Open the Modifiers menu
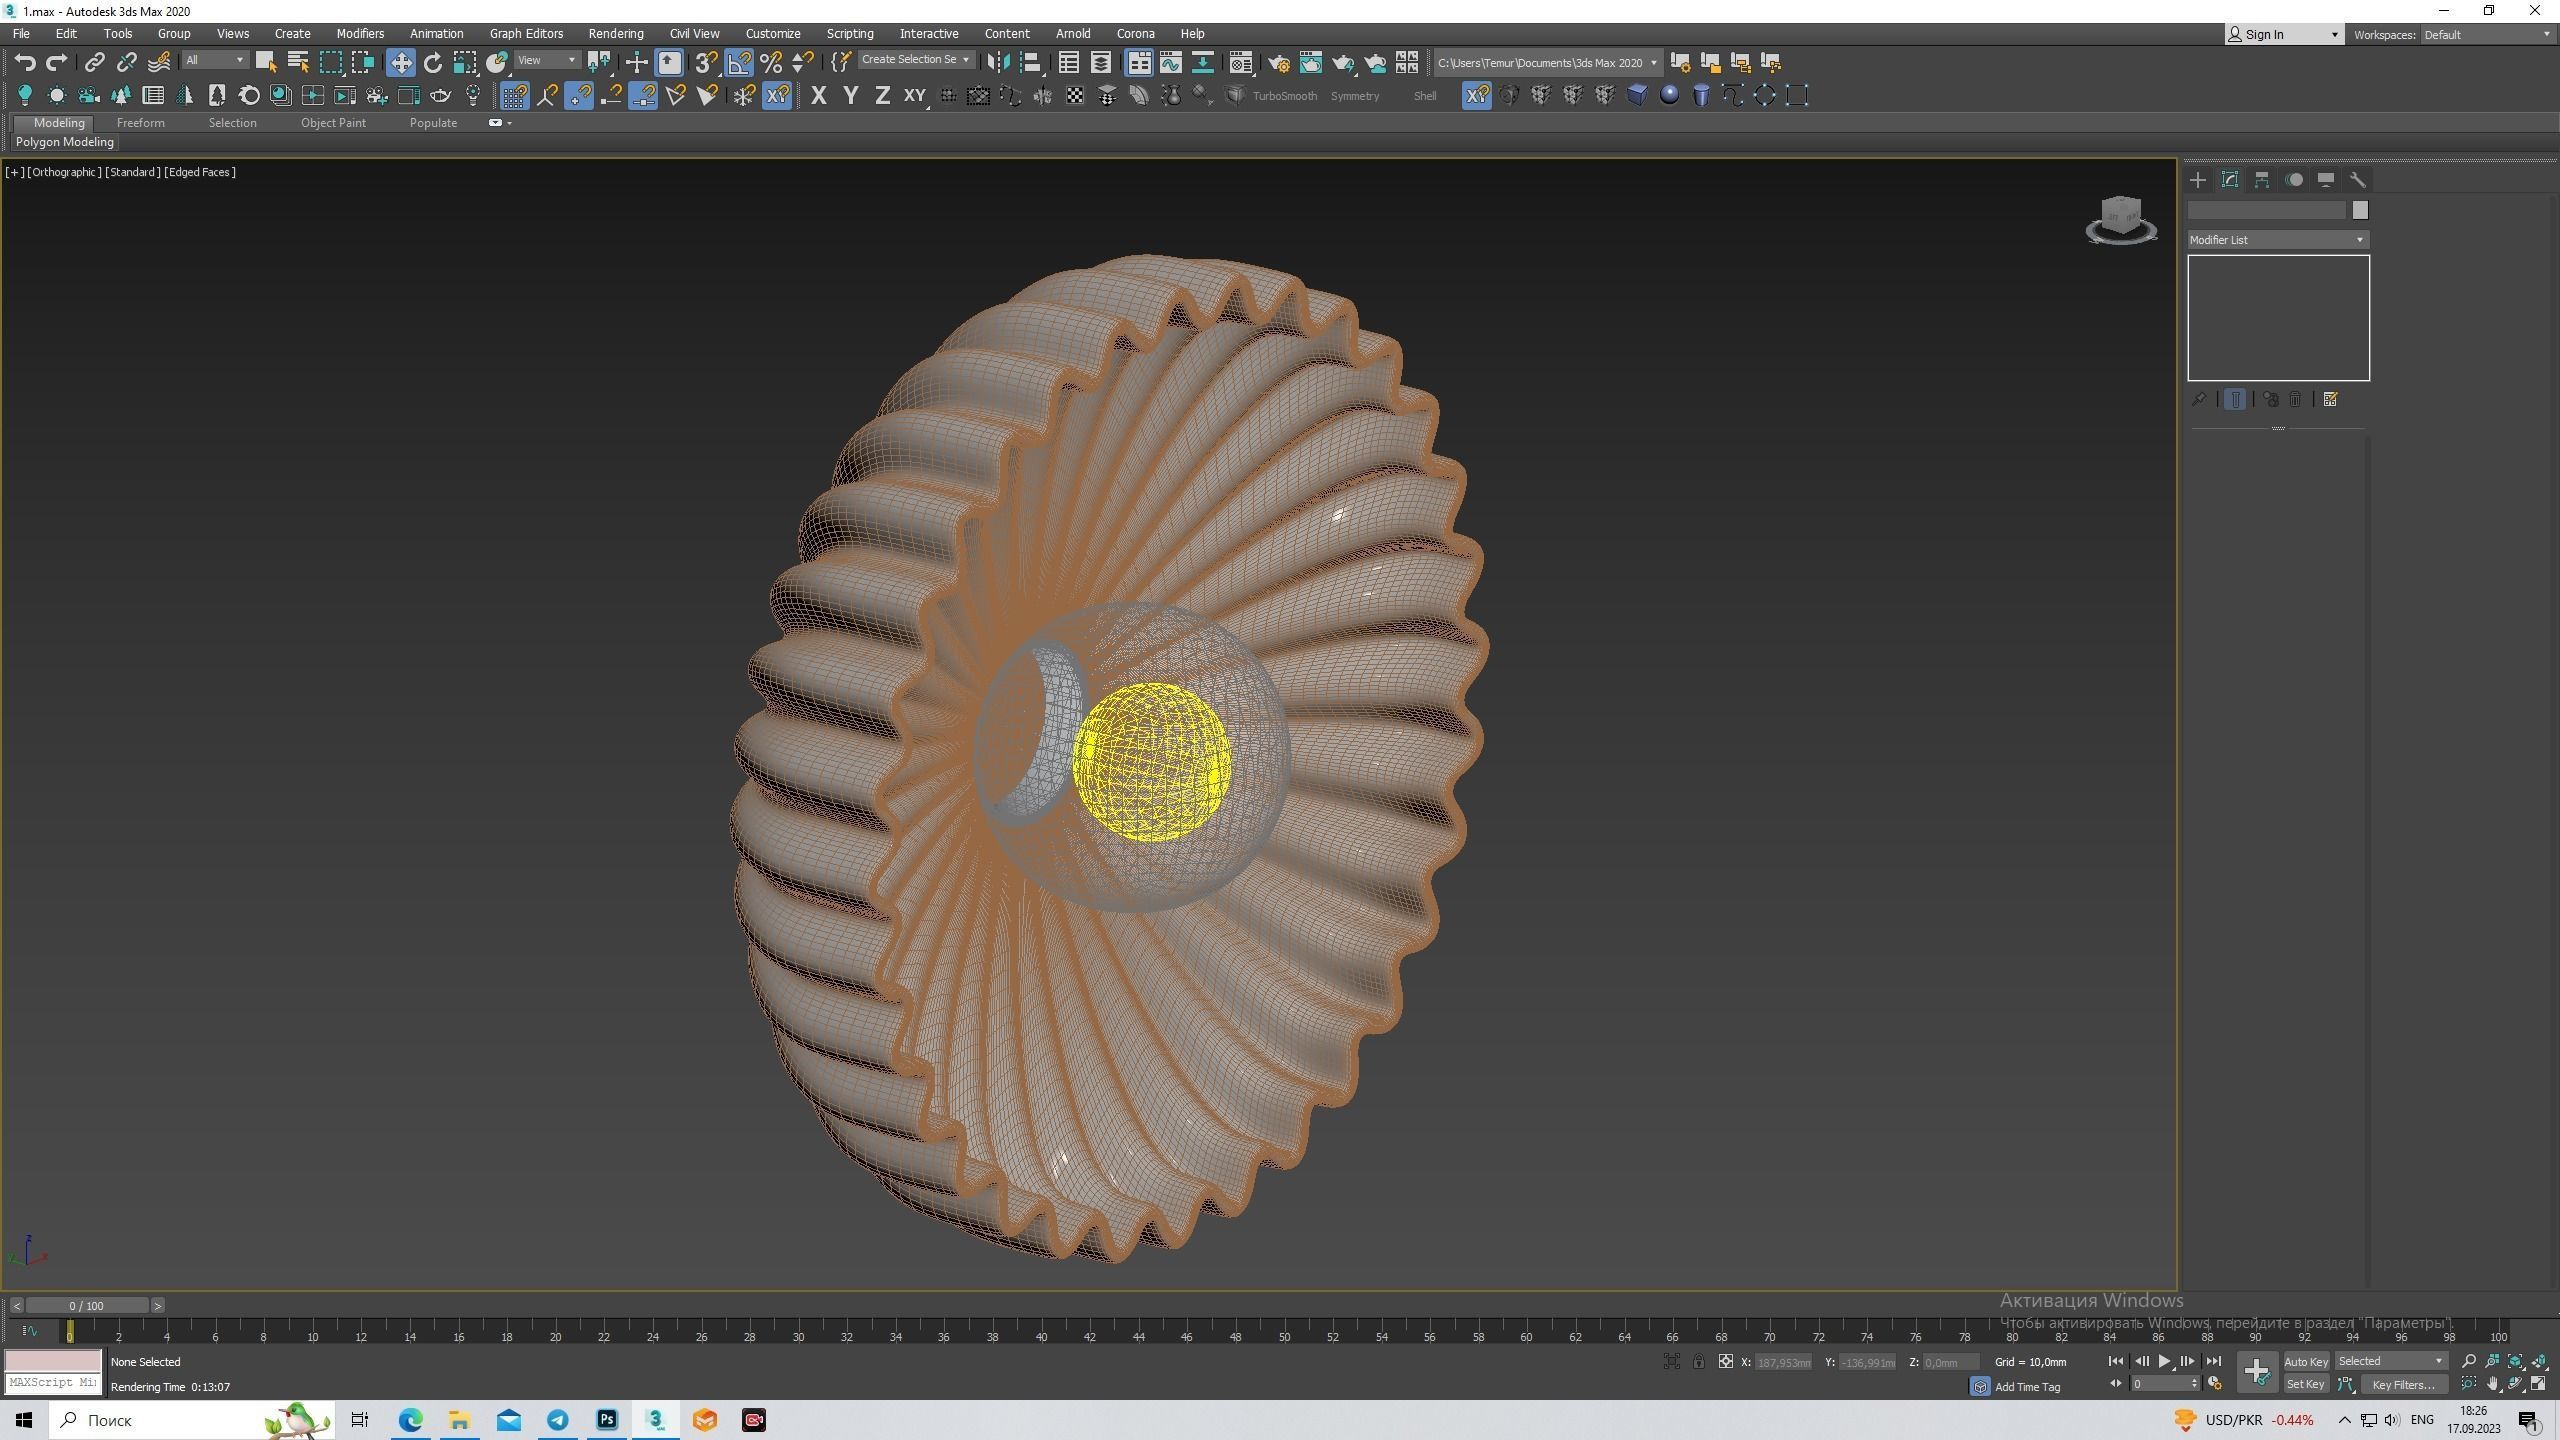2560x1440 pixels. (360, 34)
